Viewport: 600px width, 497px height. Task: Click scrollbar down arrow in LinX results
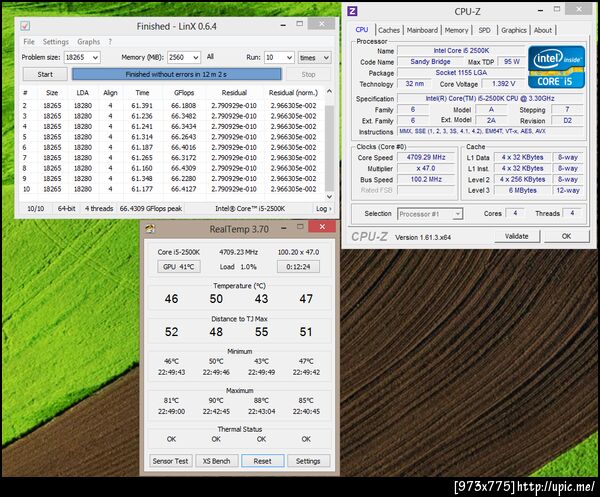click(329, 196)
